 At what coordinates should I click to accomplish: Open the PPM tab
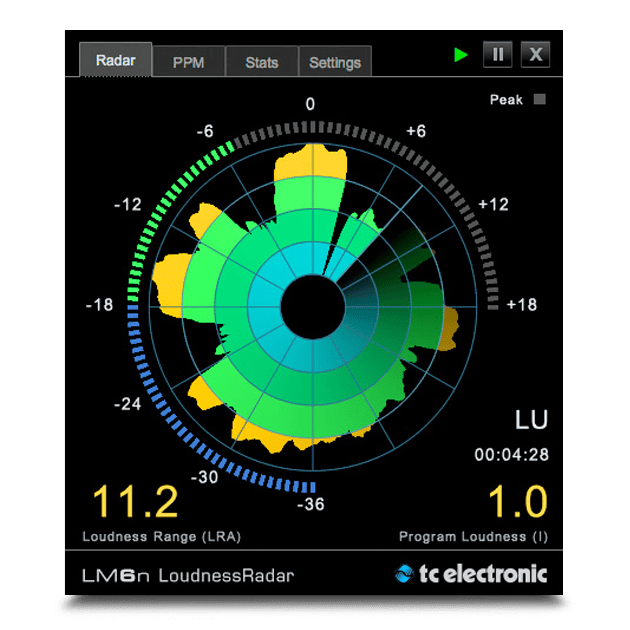coord(188,62)
